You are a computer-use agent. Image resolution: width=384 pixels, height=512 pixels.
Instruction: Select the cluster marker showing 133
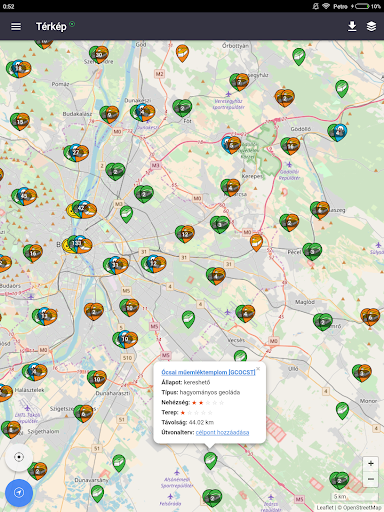(77, 244)
